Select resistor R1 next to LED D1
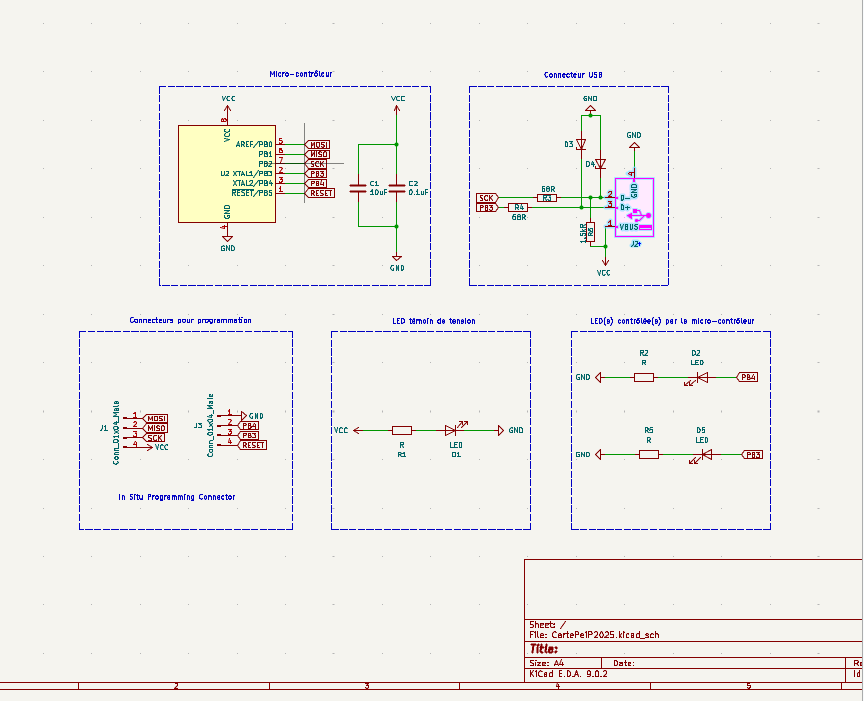This screenshot has width=864, height=701. tap(402, 430)
